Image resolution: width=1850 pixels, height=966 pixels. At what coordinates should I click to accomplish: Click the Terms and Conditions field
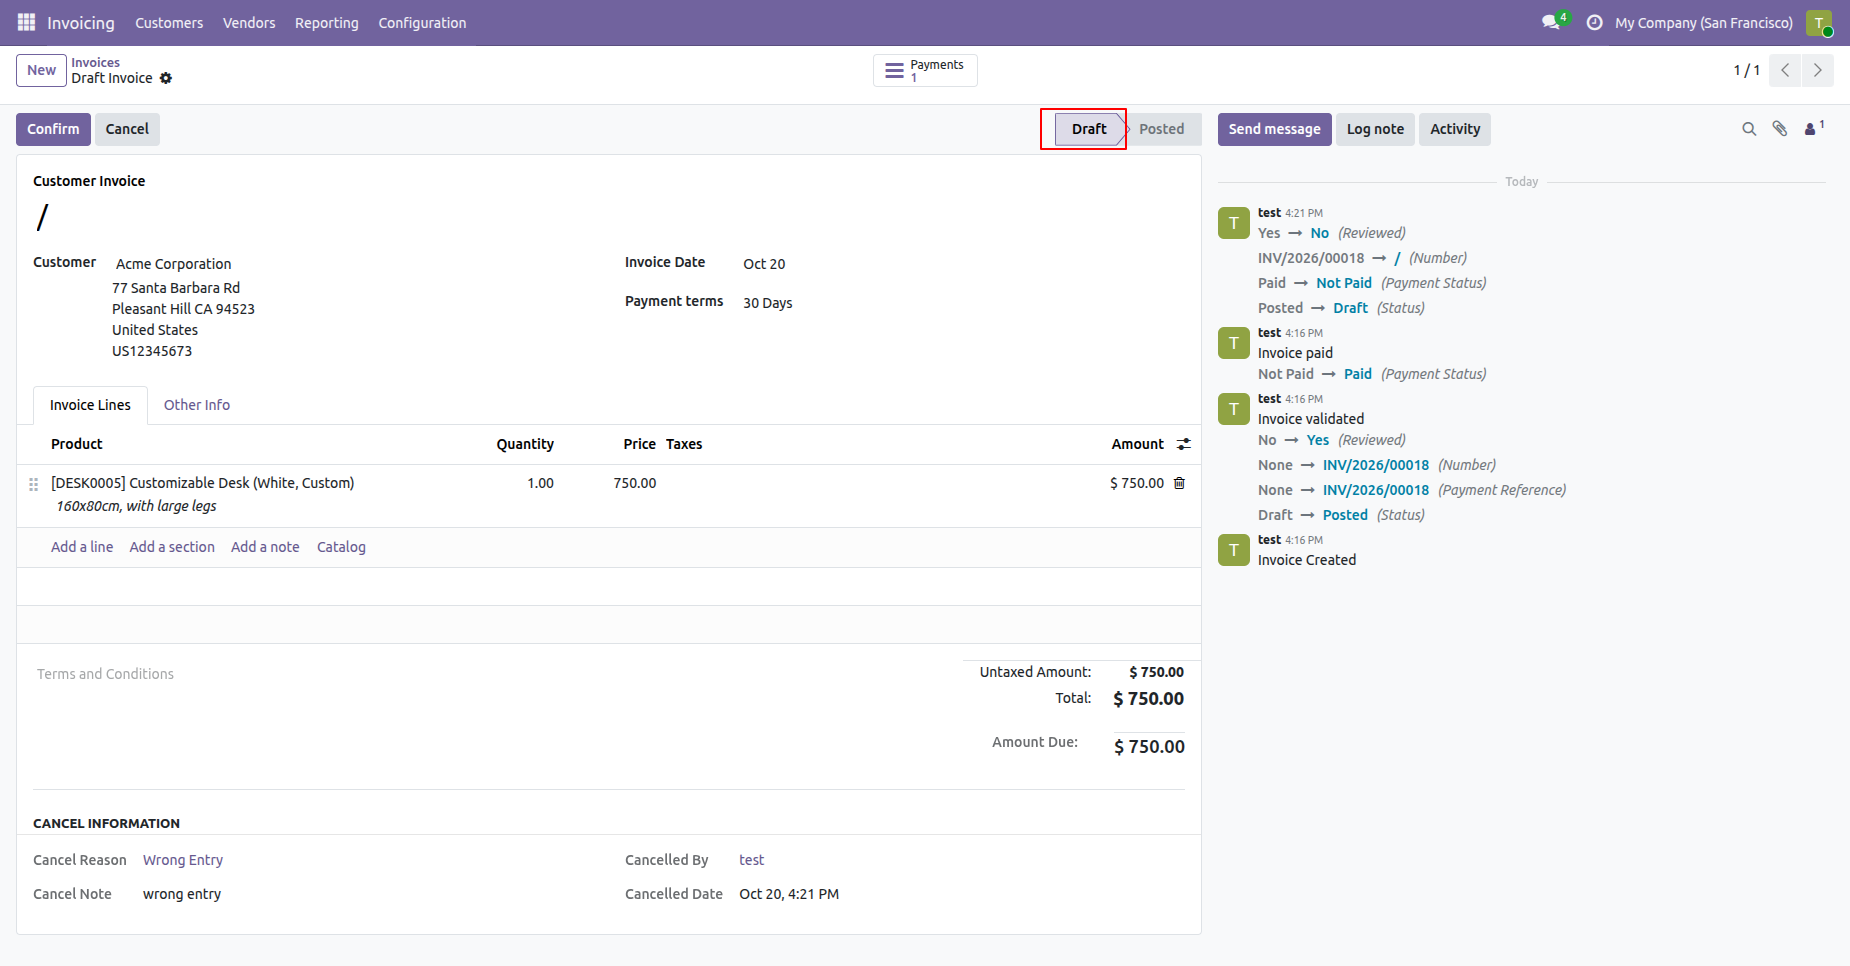tap(105, 674)
